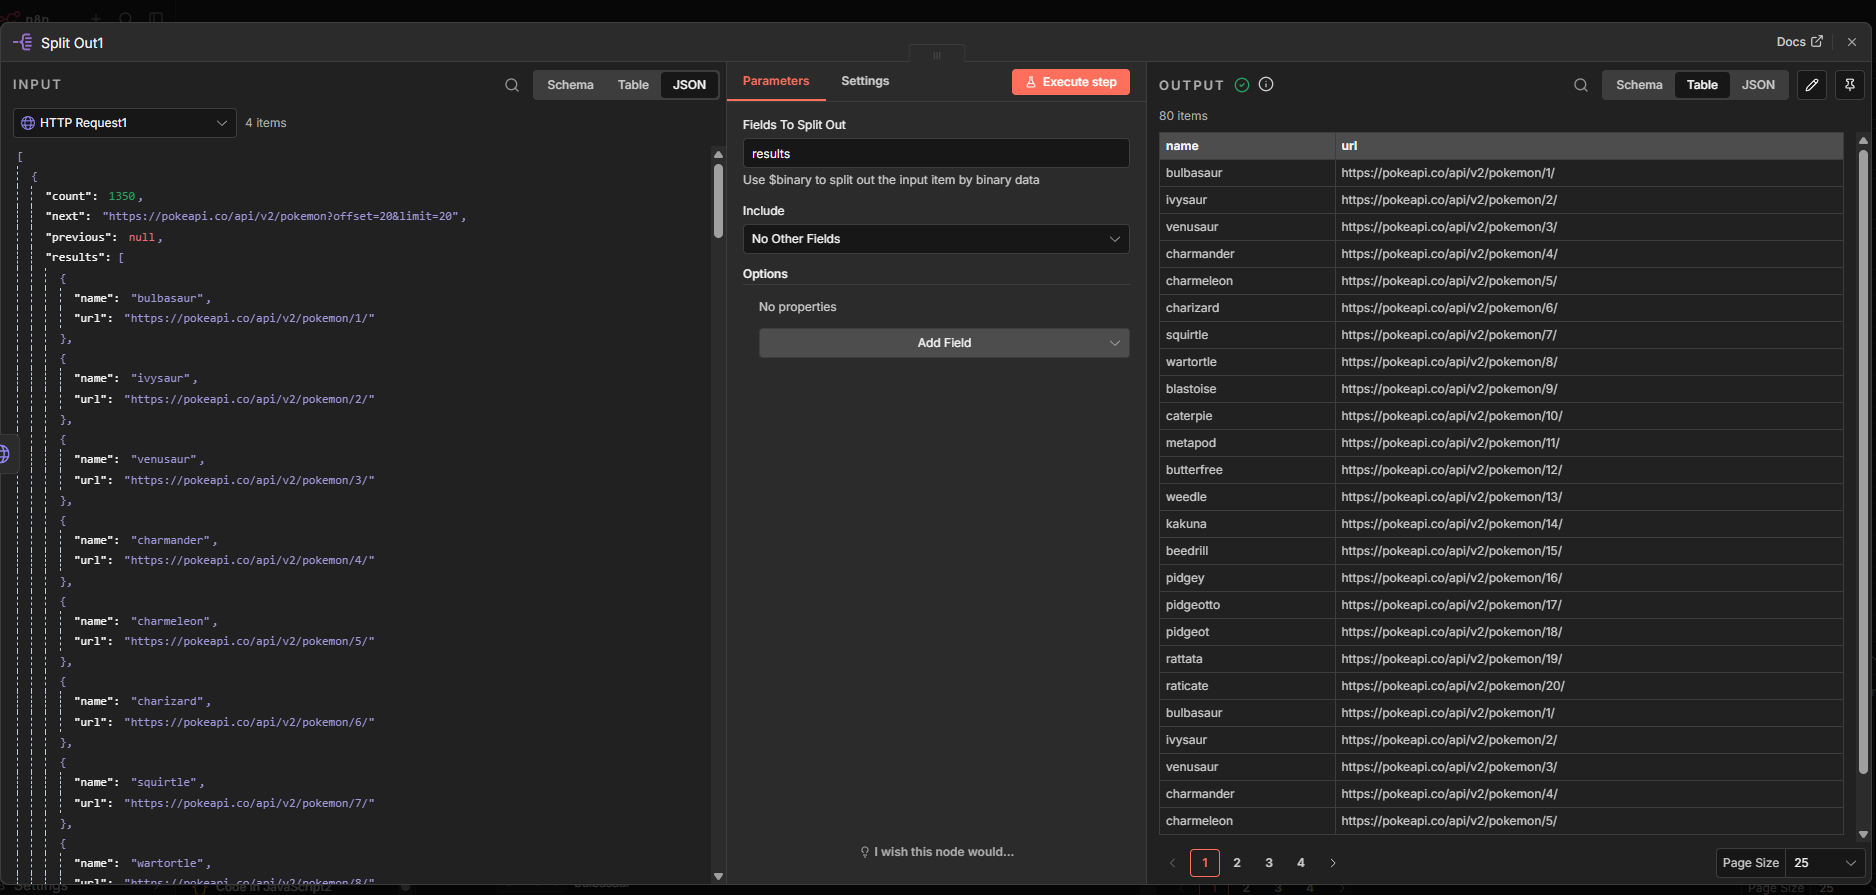Click the Execute step button
Screen dimensions: 1876x895
tap(1070, 82)
